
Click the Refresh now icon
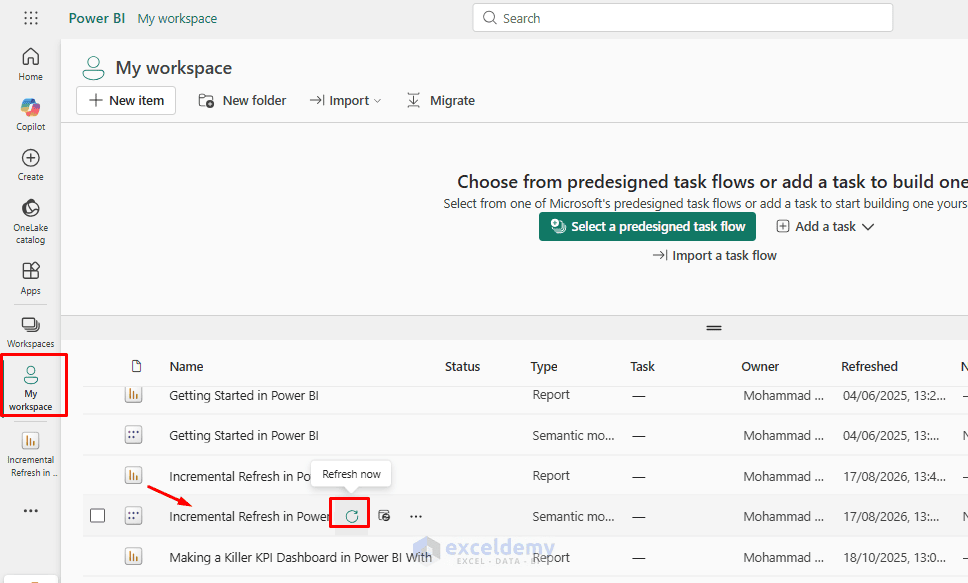point(351,516)
